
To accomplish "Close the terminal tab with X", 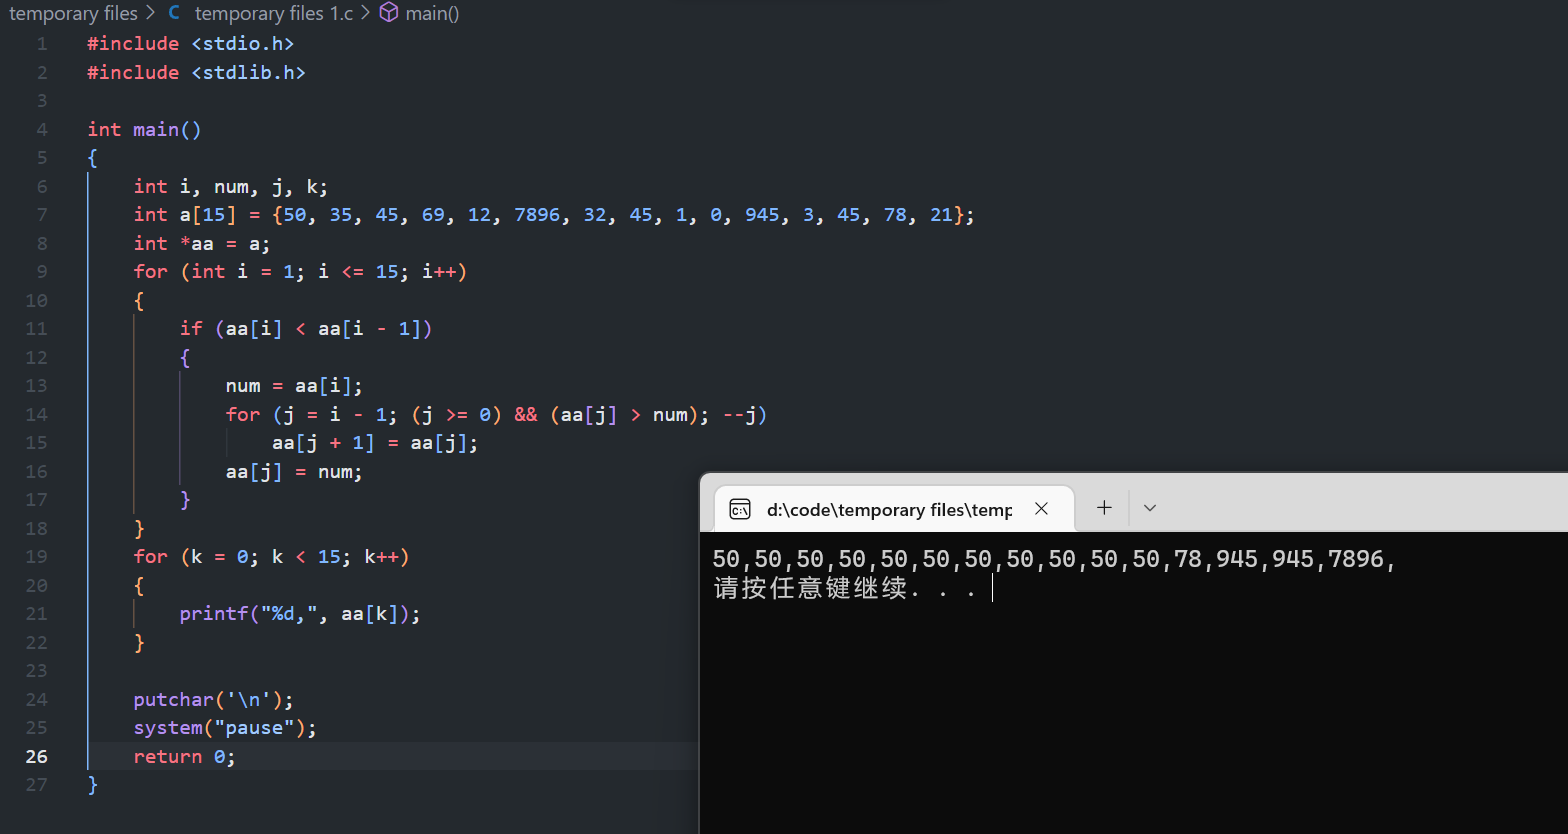I will coord(1041,509).
